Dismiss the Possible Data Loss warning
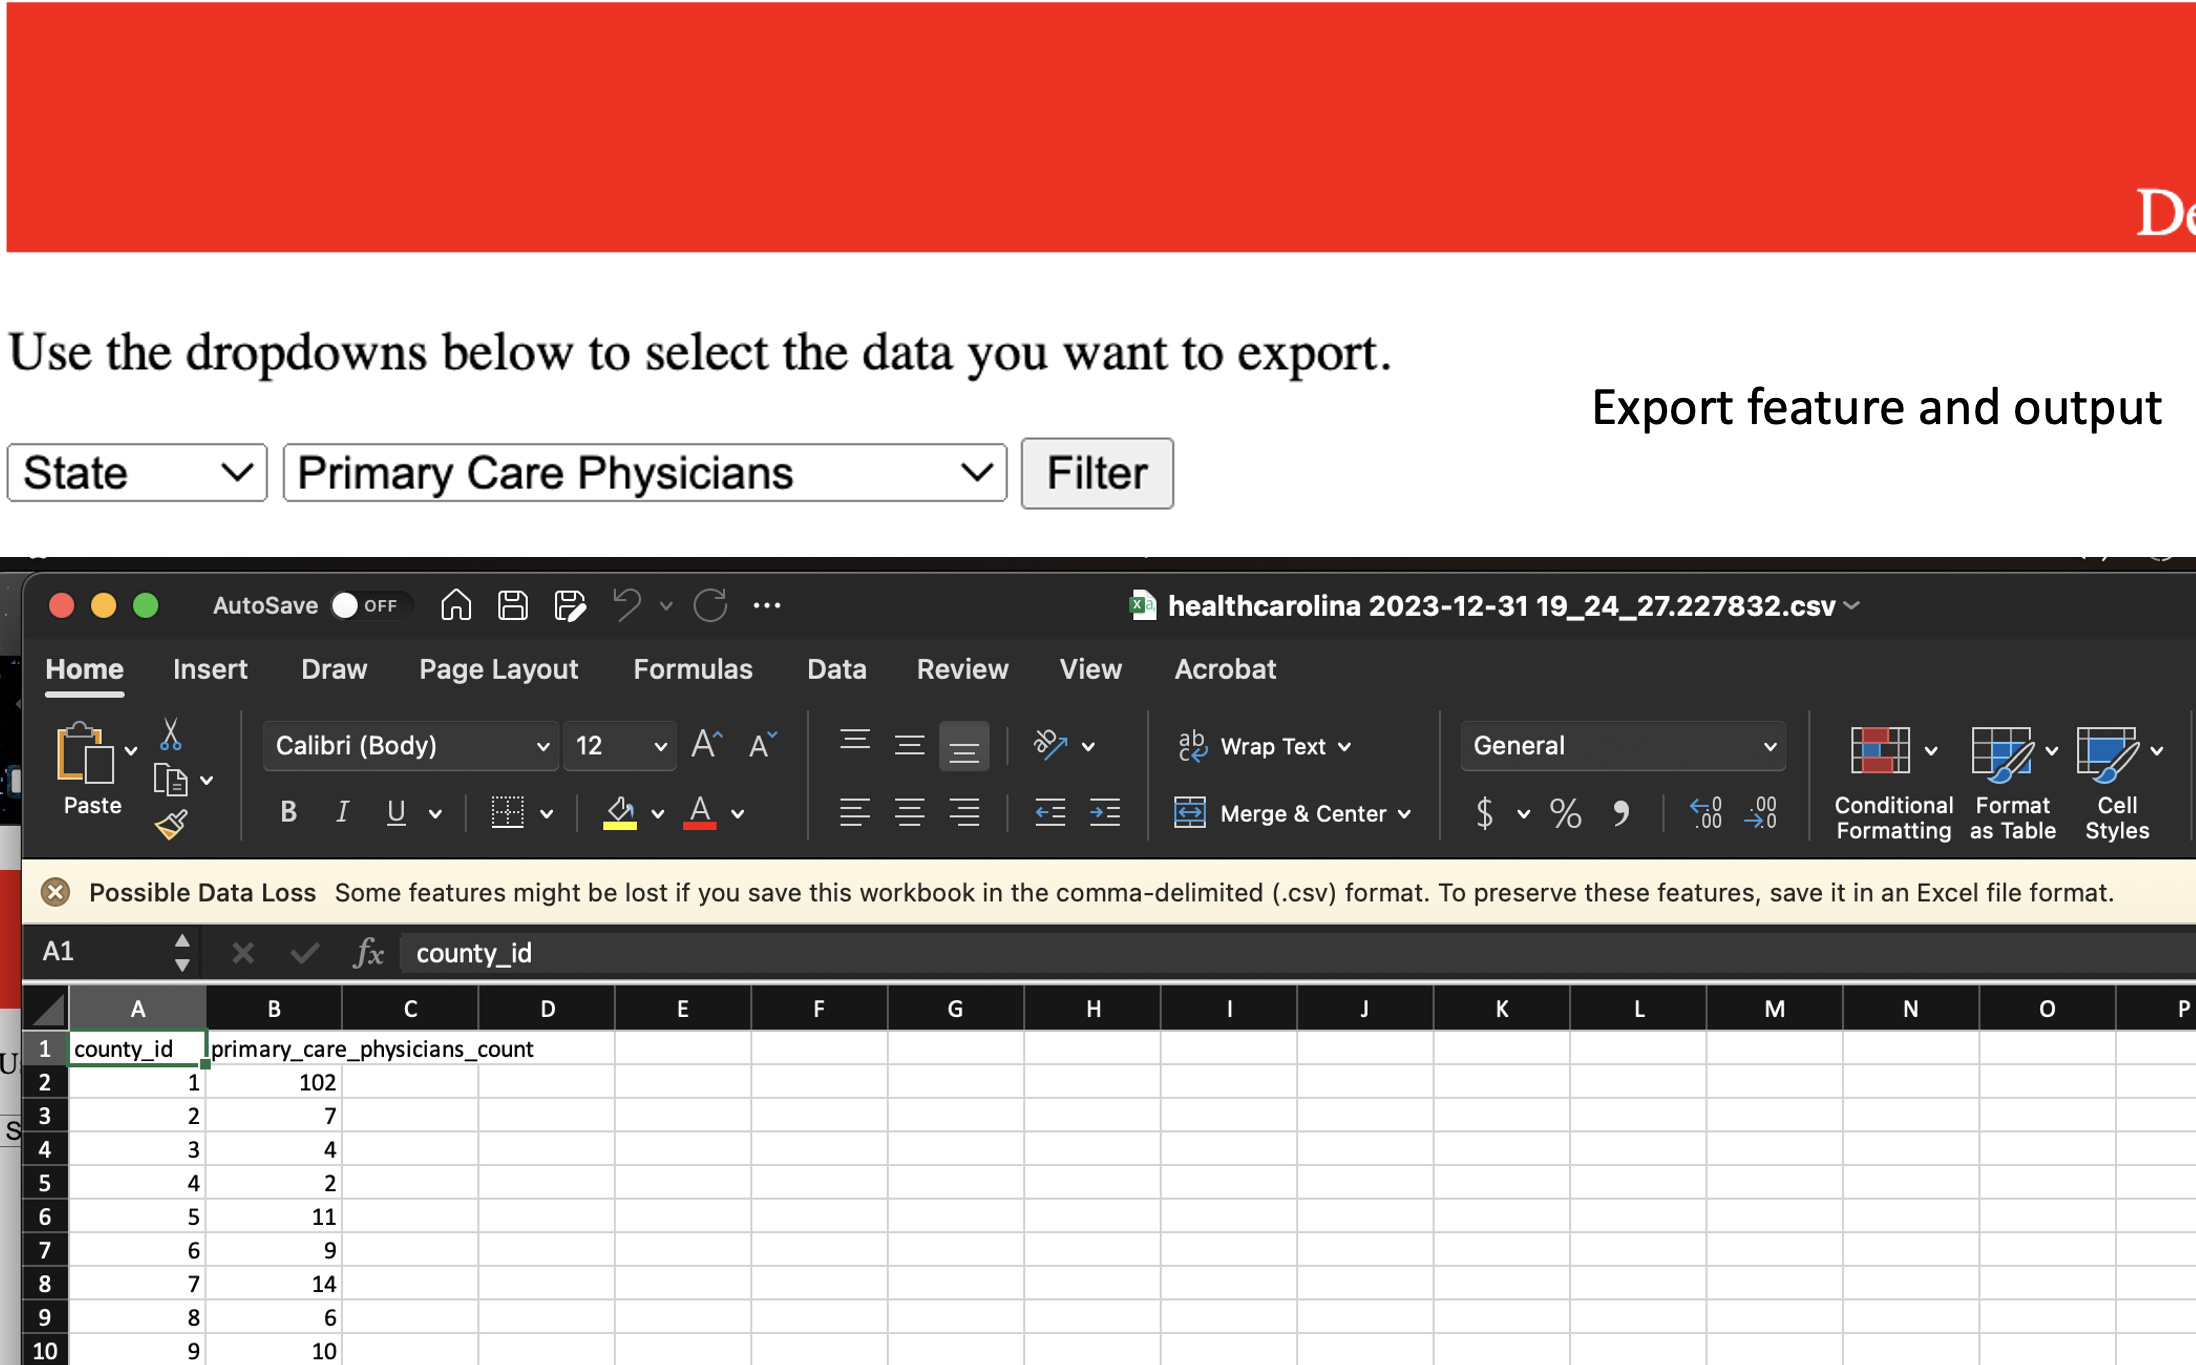This screenshot has width=2196, height=1365. pos(55,892)
